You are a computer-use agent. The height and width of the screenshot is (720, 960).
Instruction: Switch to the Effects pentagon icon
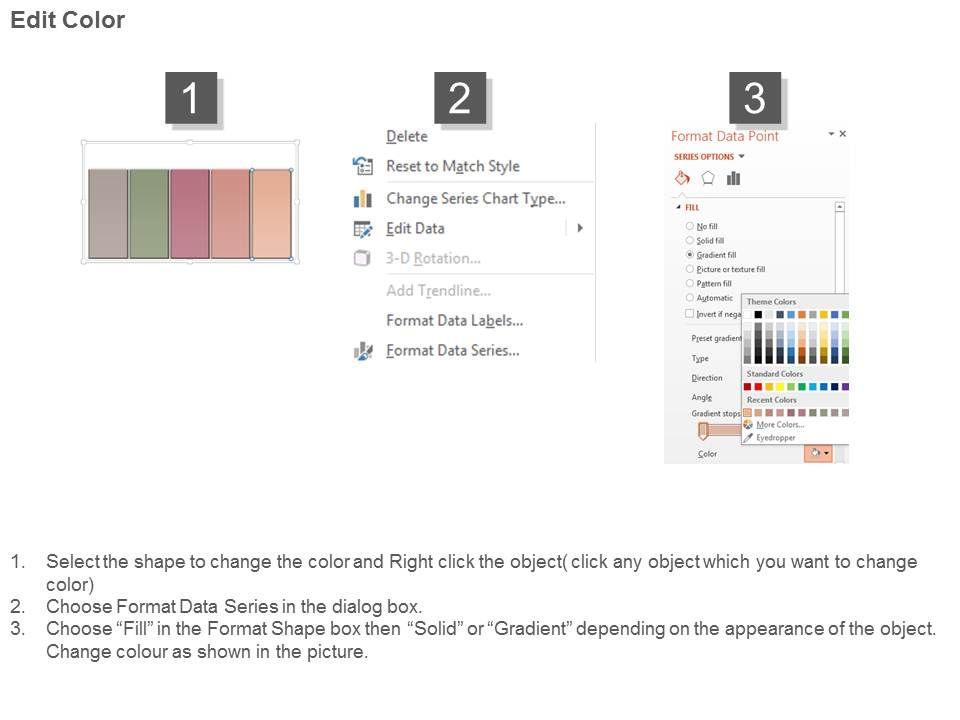coord(708,178)
